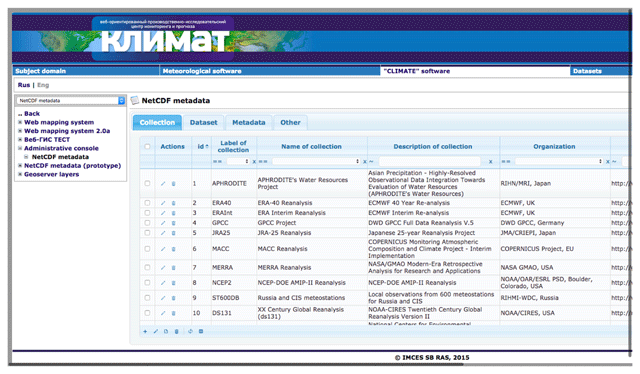Click the copy record icon in footer
Viewport: 640px width, 374px height.
[166, 331]
